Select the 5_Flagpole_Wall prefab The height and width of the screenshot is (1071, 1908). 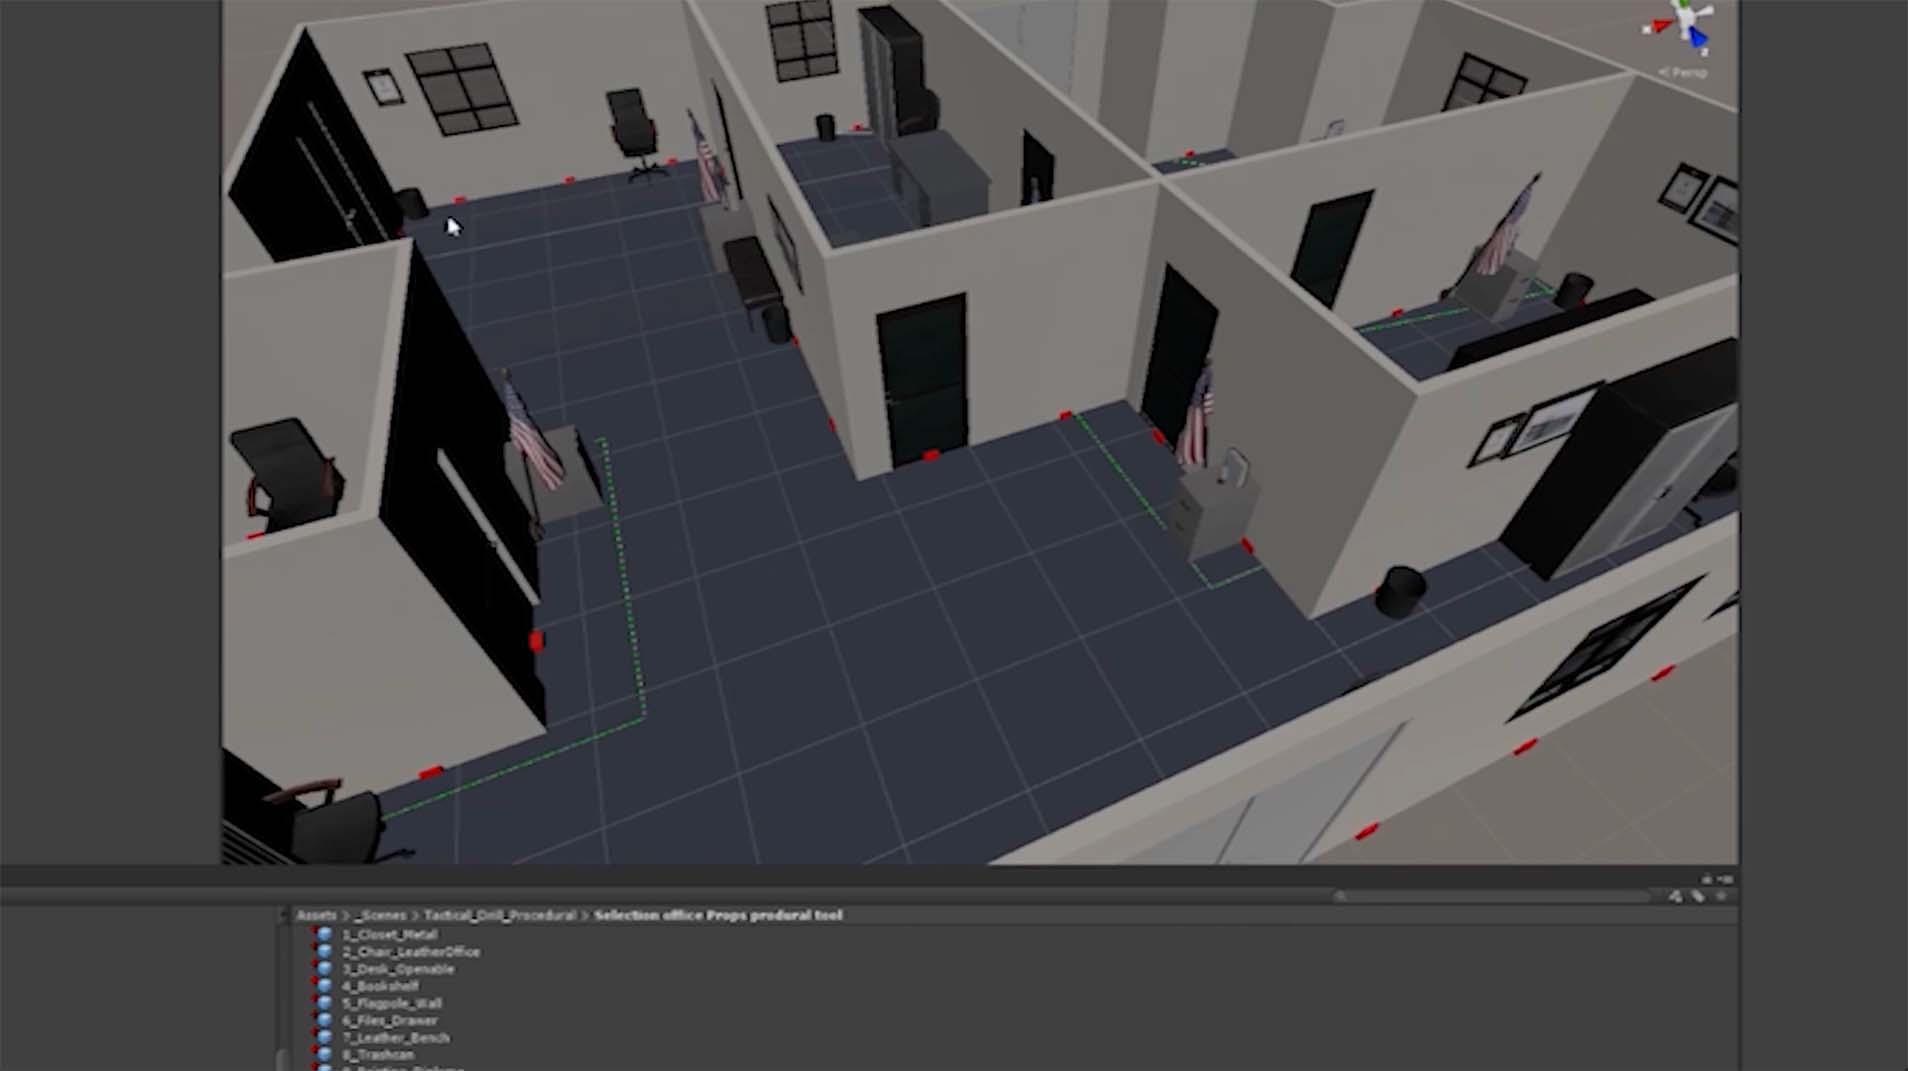[391, 1003]
